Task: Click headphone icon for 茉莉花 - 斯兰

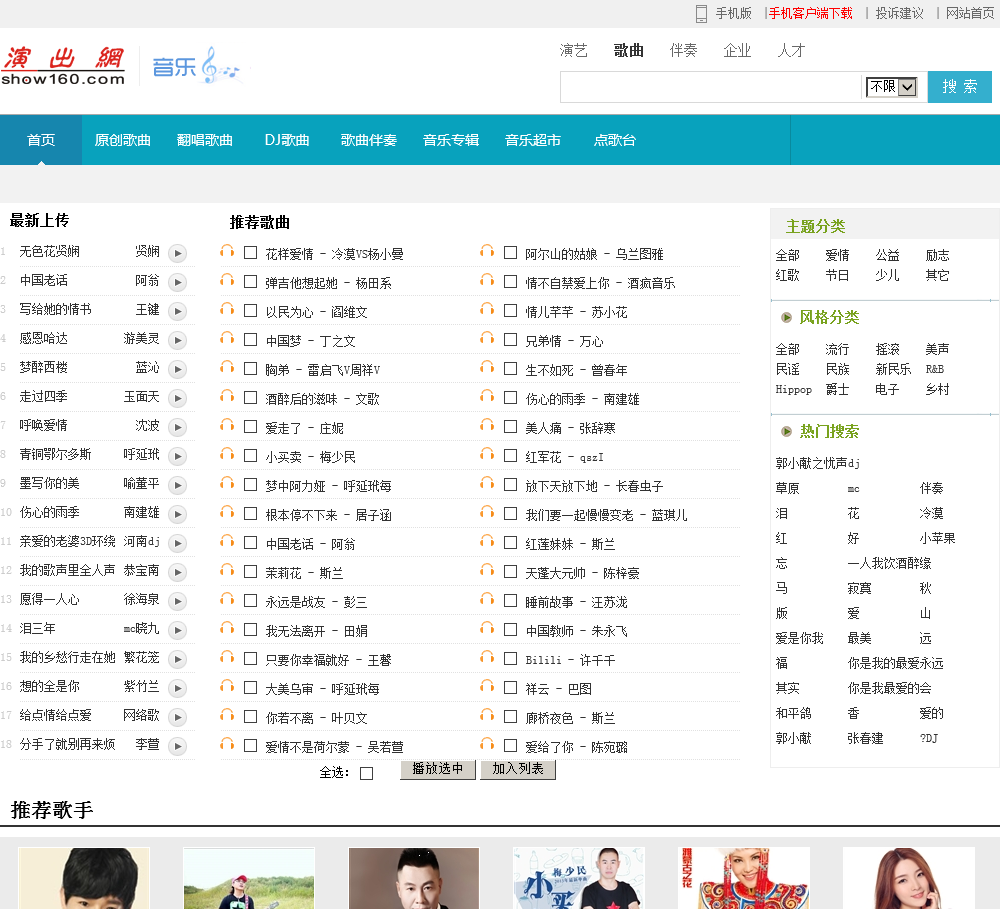Action: tap(227, 570)
